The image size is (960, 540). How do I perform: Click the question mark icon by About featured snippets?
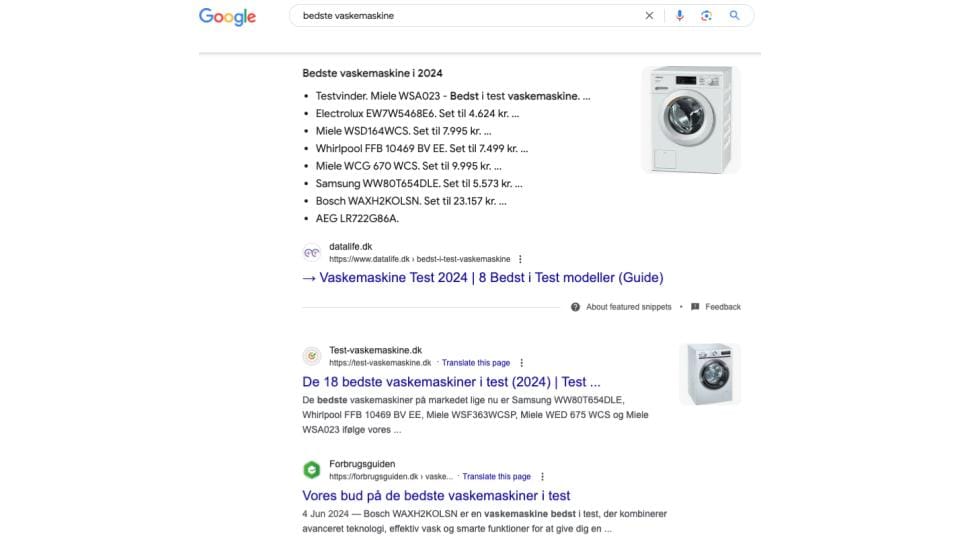click(575, 307)
